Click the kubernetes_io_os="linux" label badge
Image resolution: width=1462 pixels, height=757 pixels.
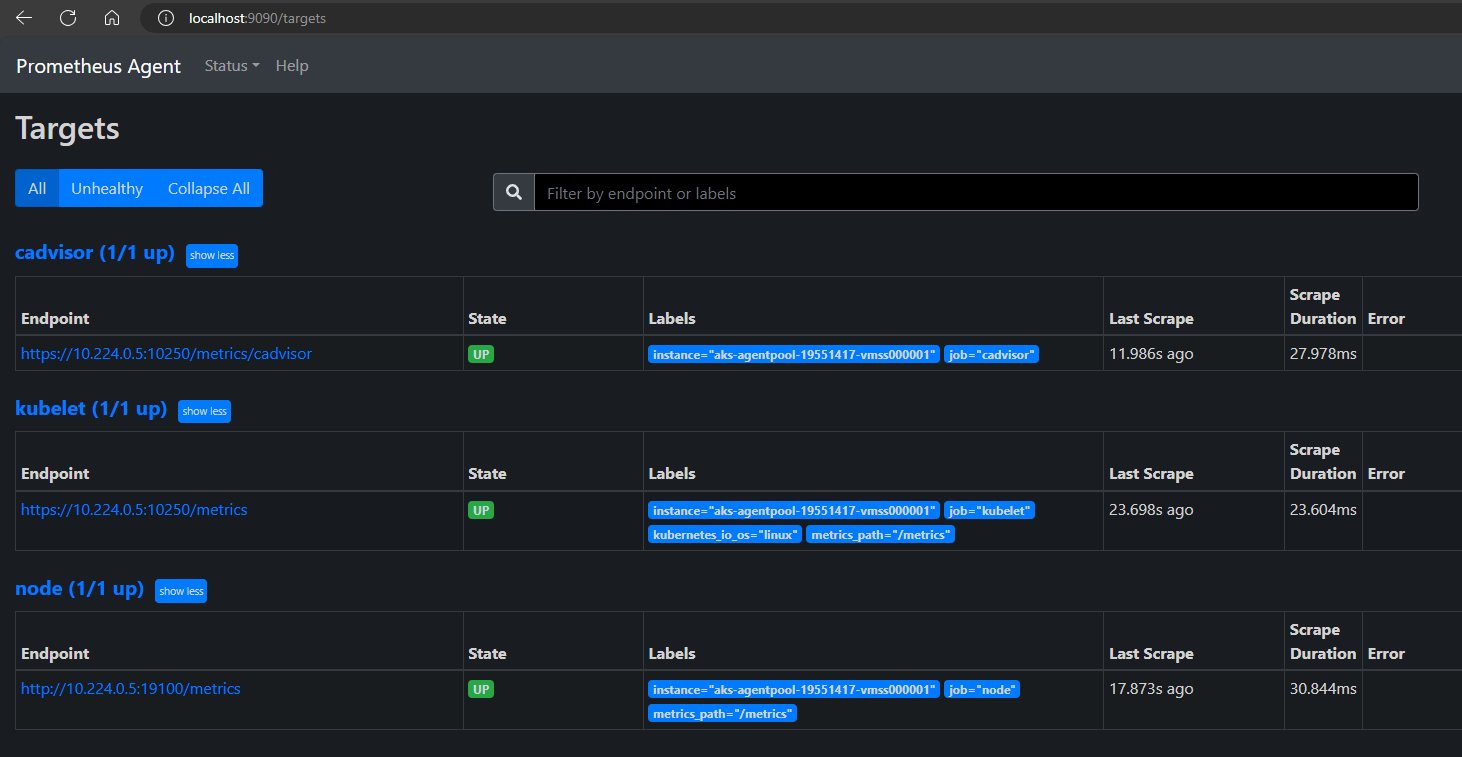point(725,534)
